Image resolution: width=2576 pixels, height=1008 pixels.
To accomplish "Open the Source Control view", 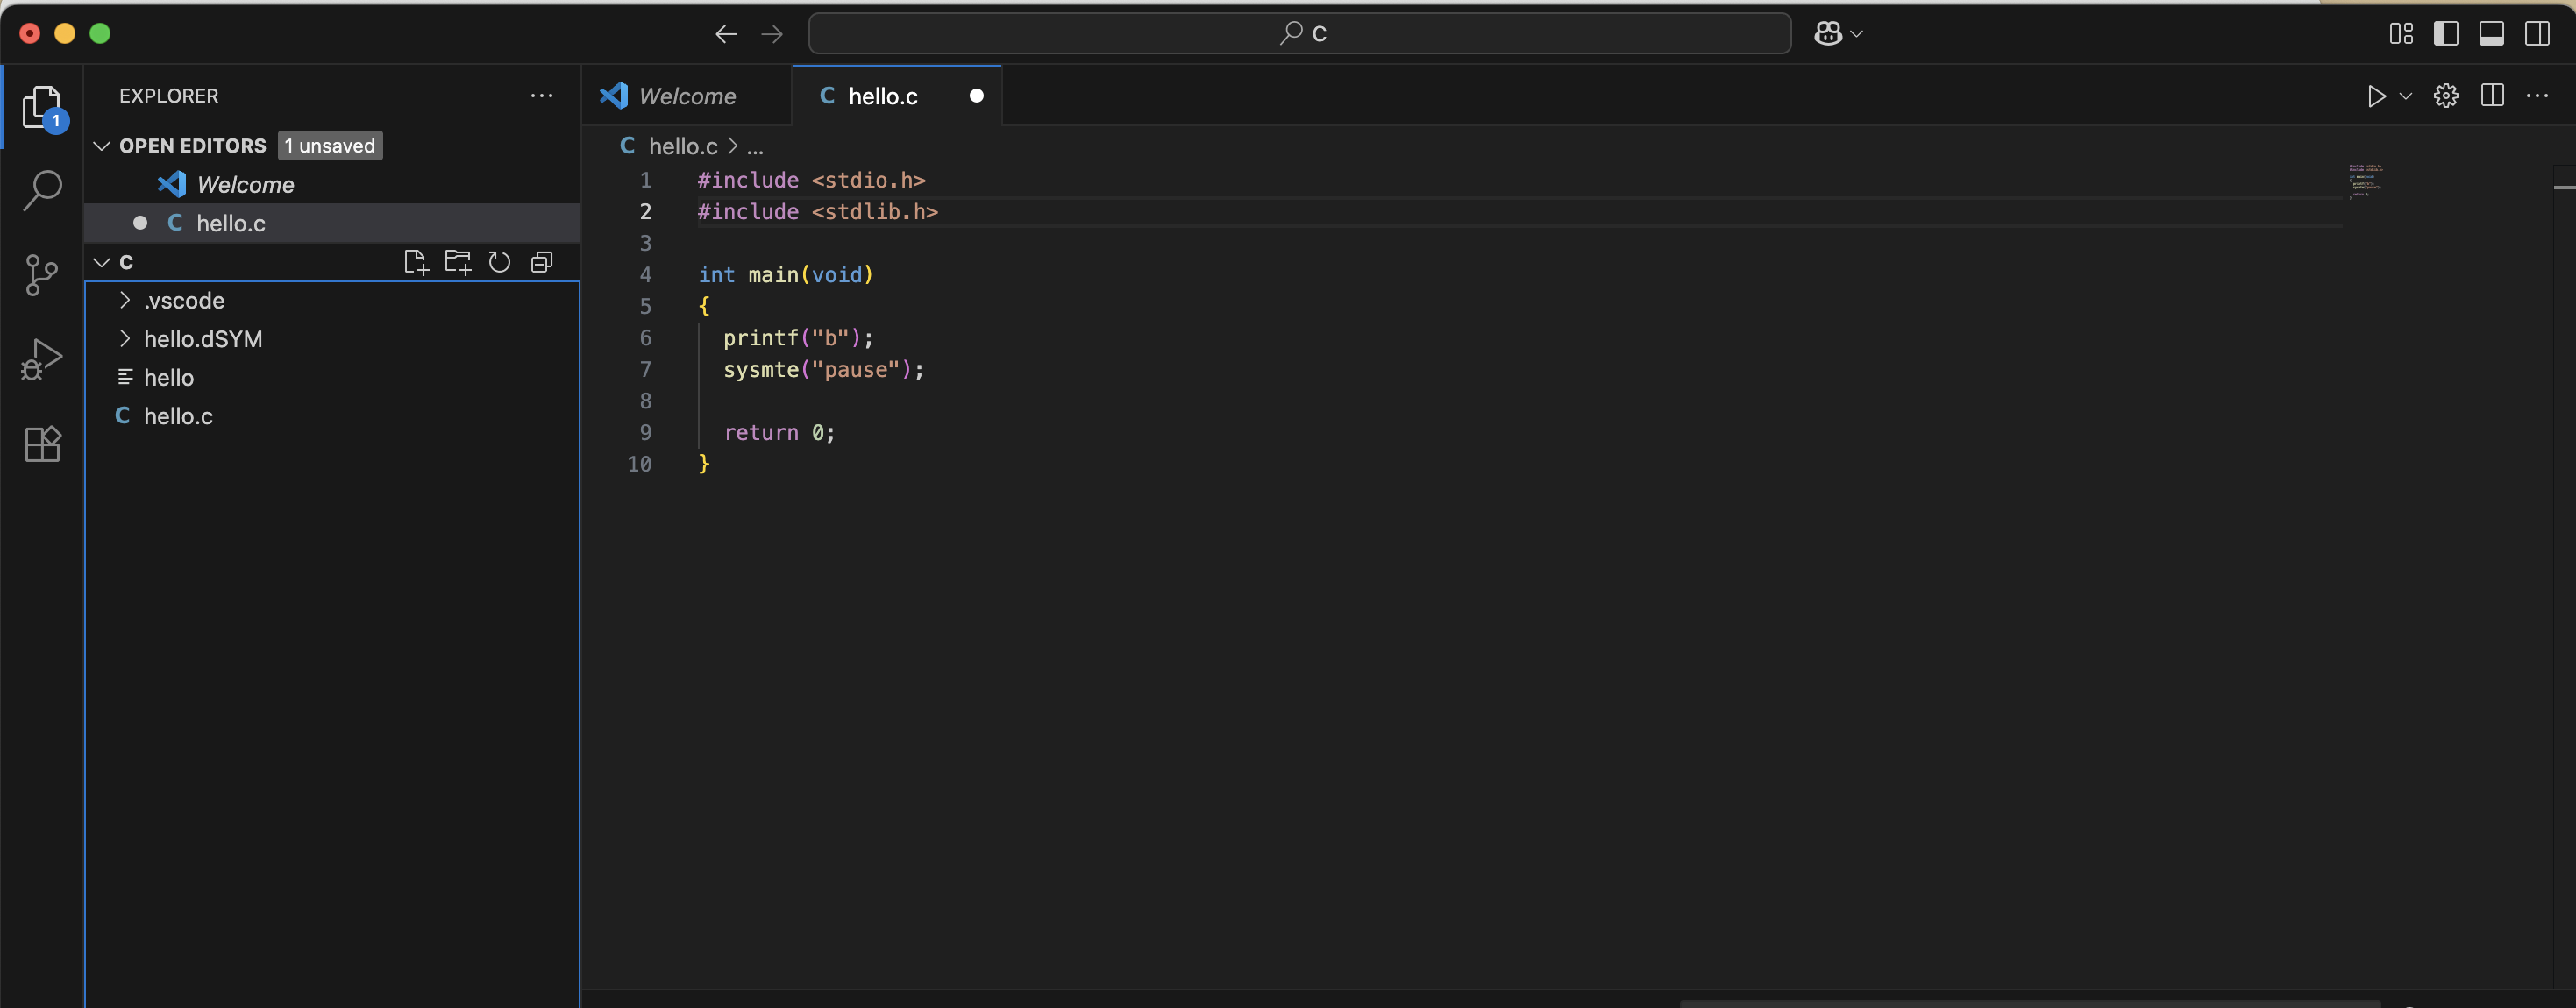I will click(42, 274).
